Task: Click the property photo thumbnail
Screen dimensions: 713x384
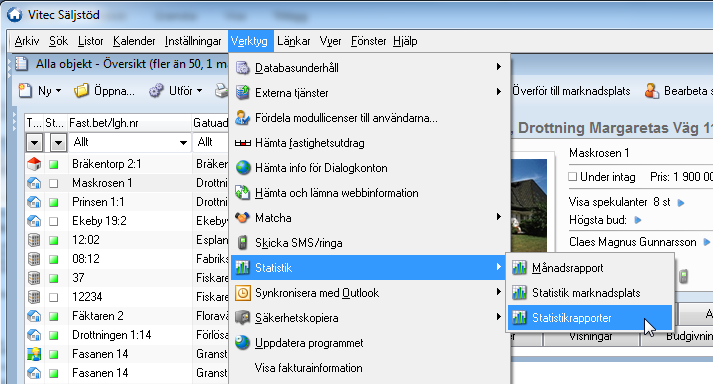Action: tap(529, 205)
